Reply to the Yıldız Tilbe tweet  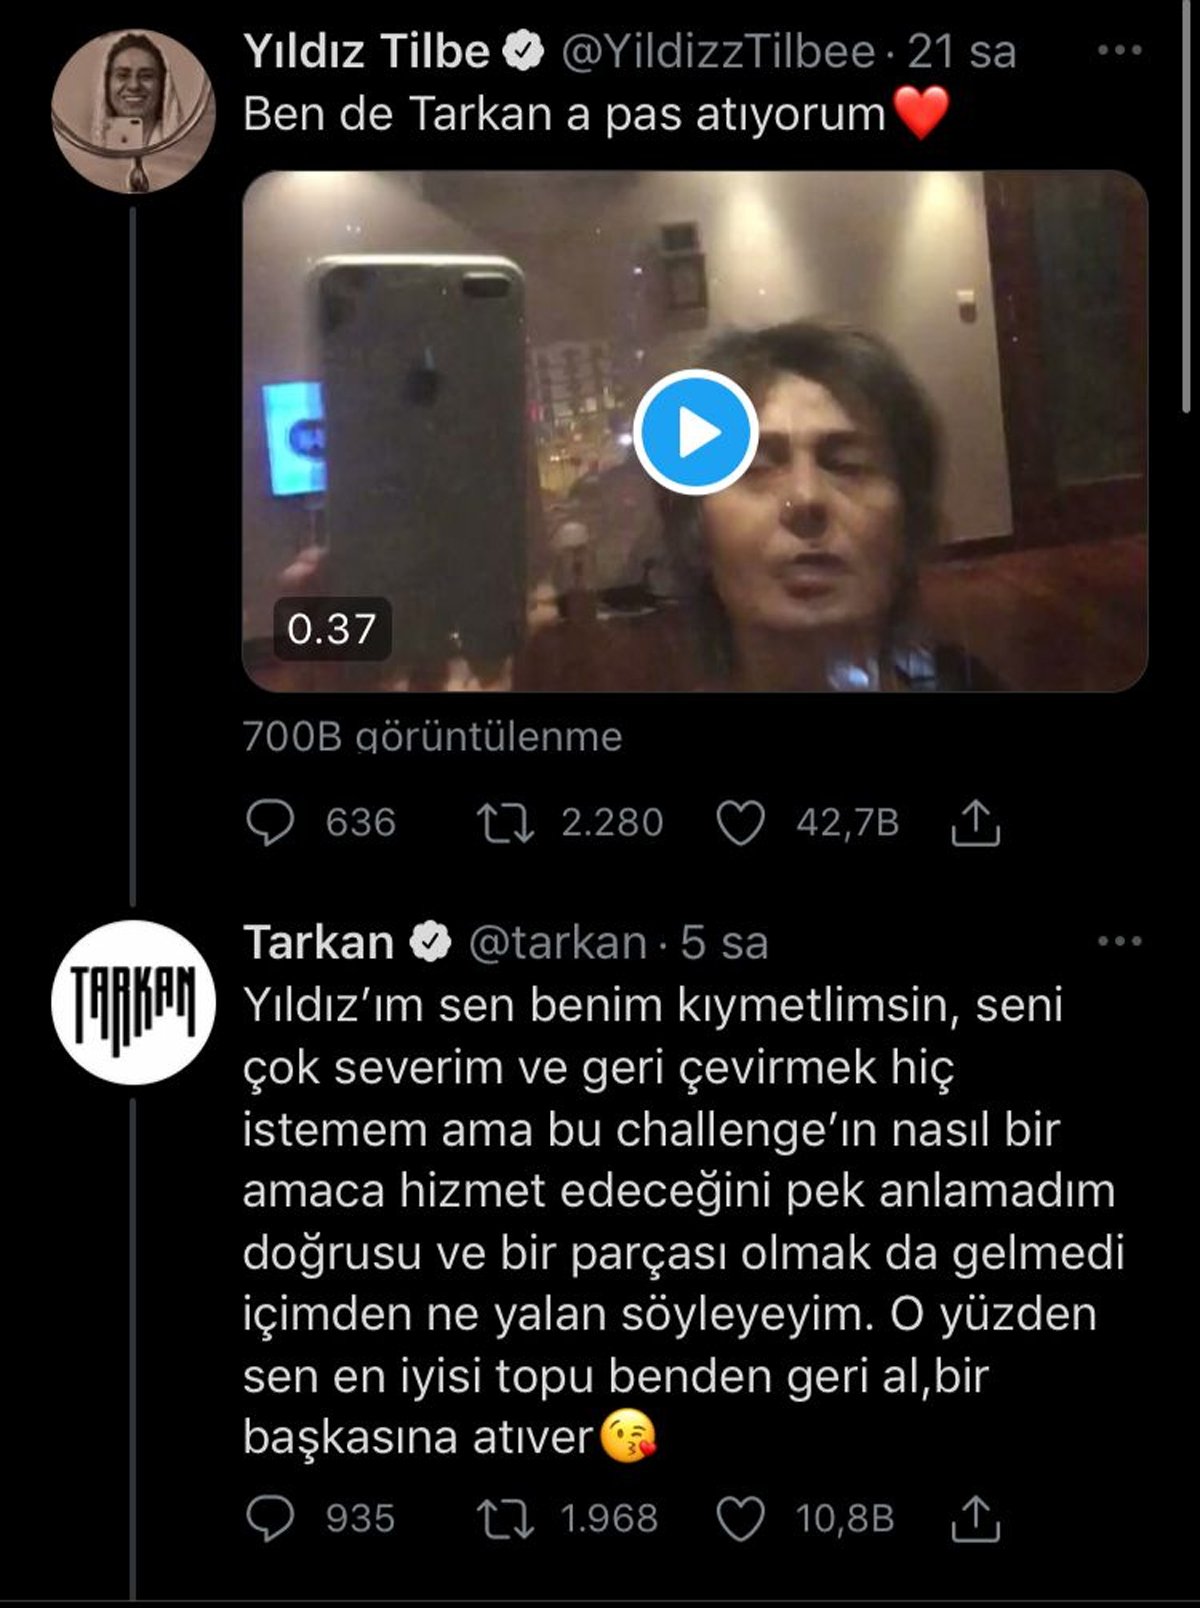click(x=269, y=823)
